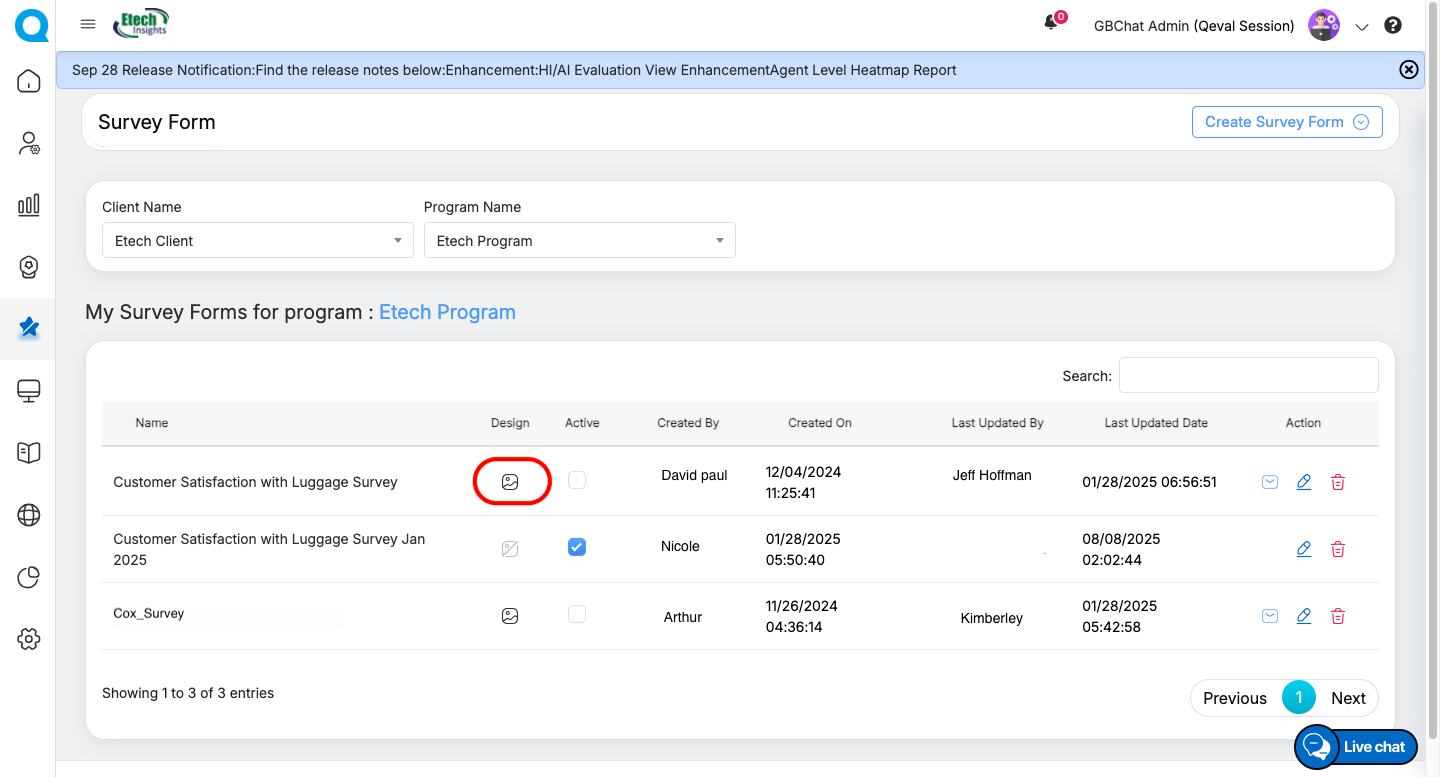Toggle the hamburger menu

88,24
